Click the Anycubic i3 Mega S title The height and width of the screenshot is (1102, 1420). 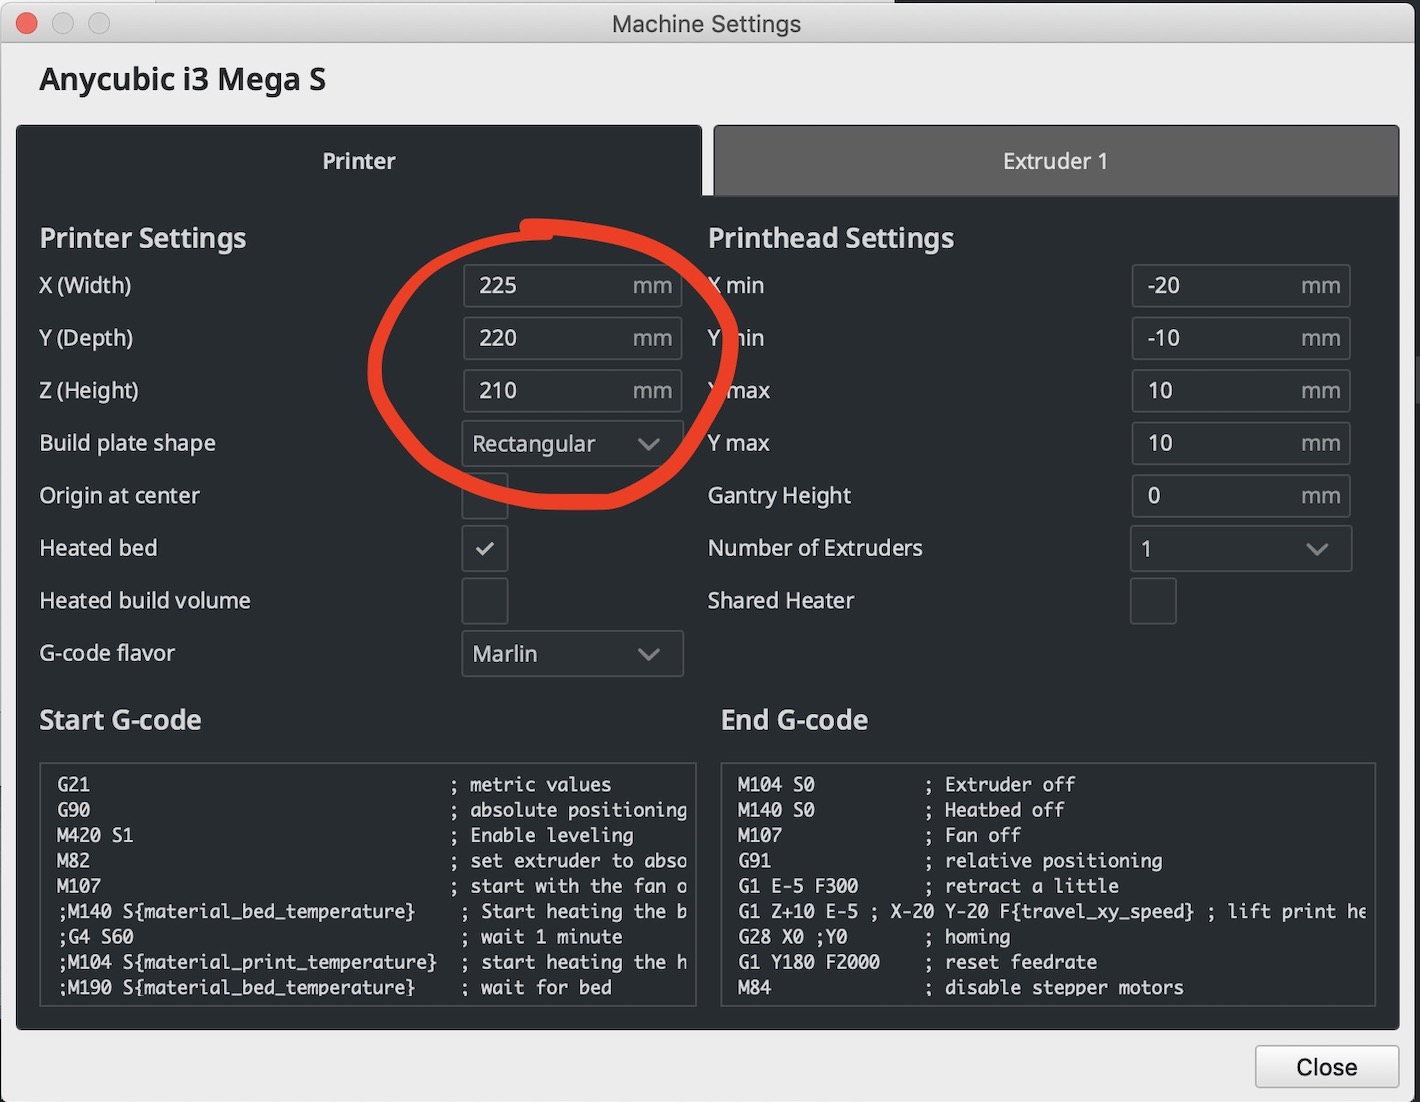click(183, 80)
